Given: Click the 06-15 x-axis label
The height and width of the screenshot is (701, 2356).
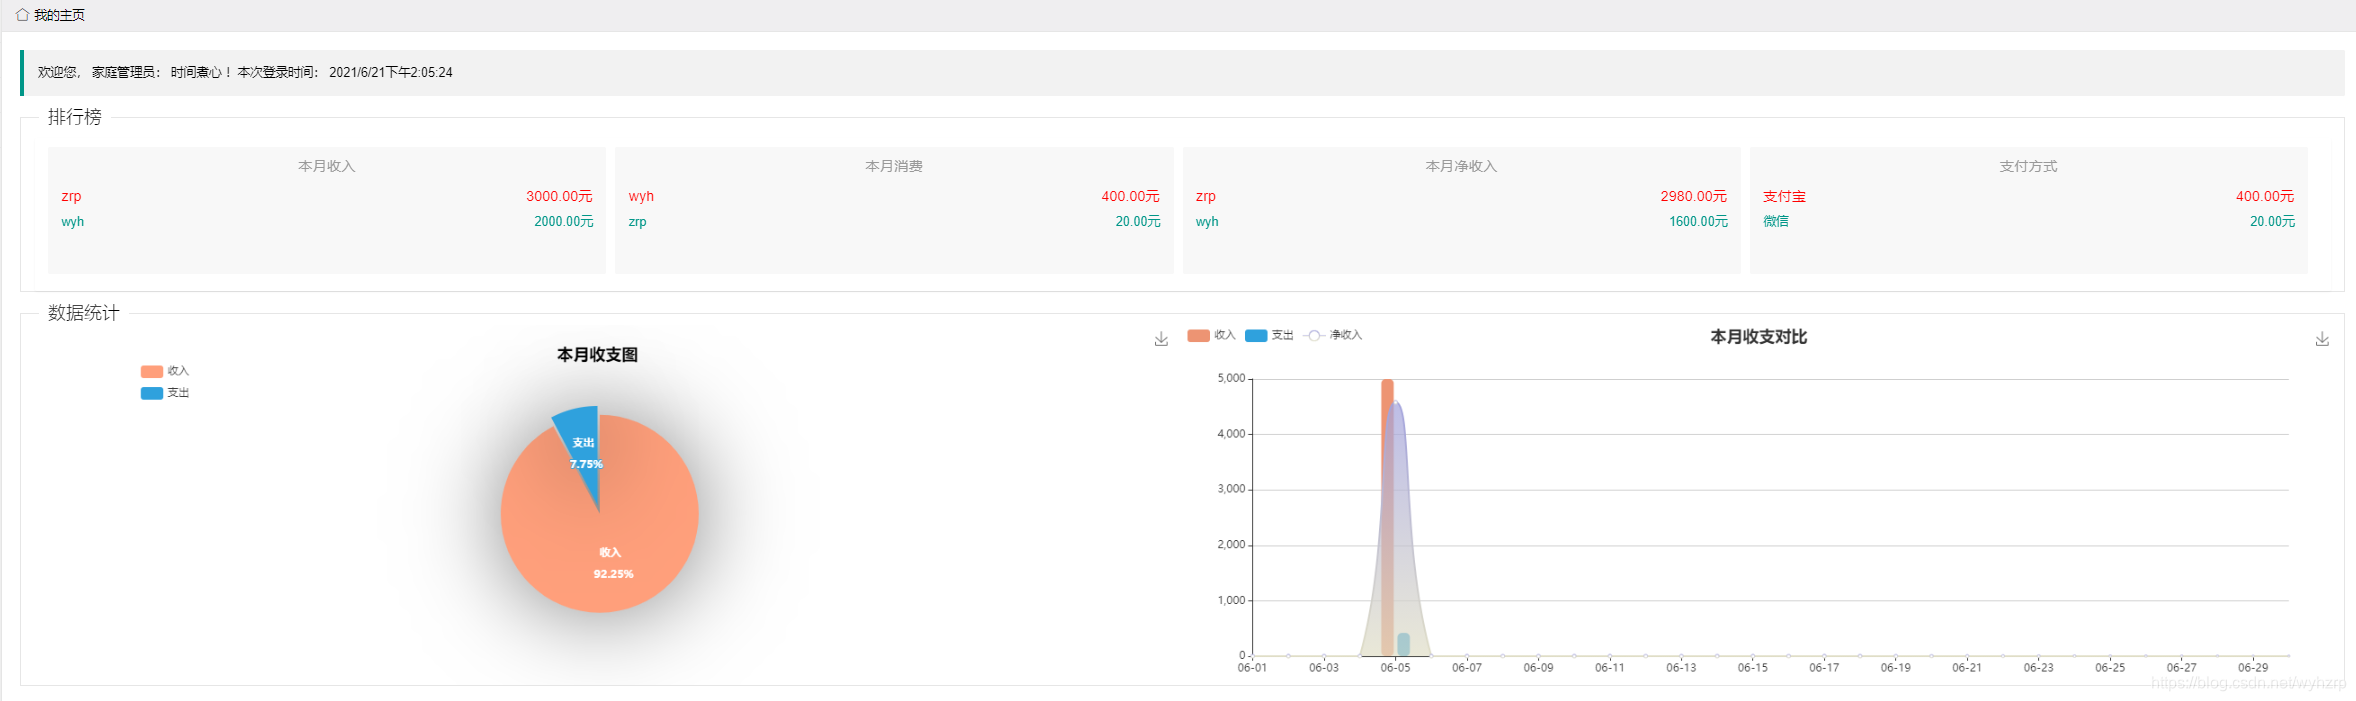Looking at the screenshot, I should tap(1752, 667).
